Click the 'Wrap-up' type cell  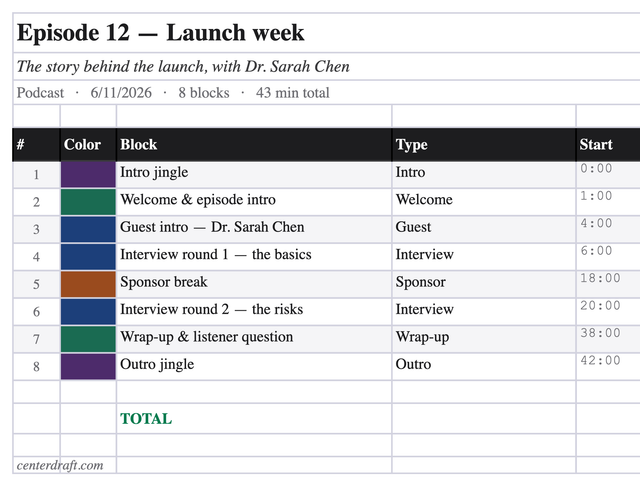pyautogui.click(x=484, y=339)
